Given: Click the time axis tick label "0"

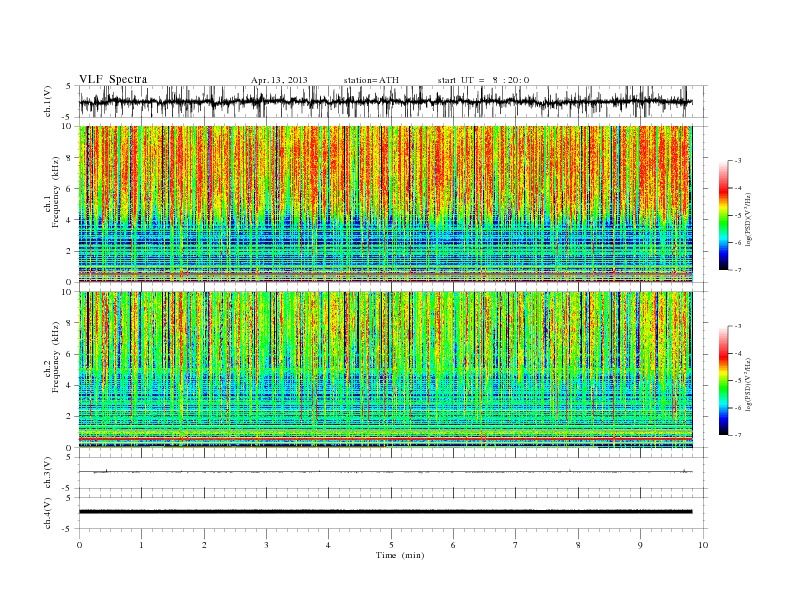Looking at the screenshot, I should (x=79, y=545).
